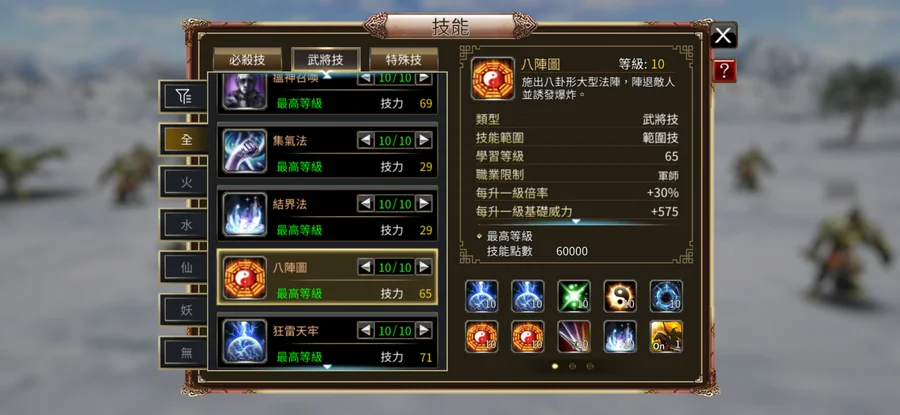The height and width of the screenshot is (415, 900).
Task: Increase 結界法 level with right arrow
Action: (424, 204)
